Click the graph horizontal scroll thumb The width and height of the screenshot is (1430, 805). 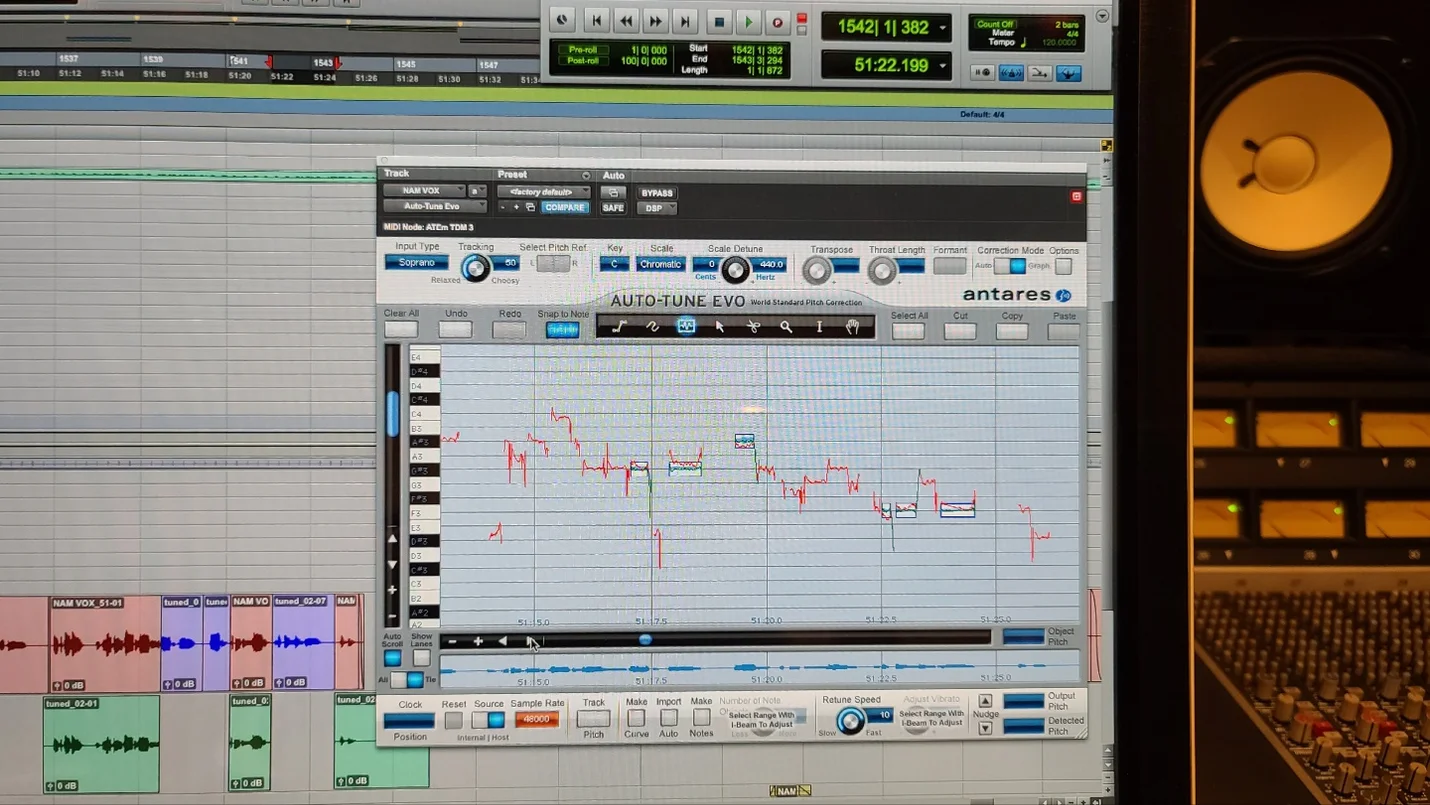645,639
